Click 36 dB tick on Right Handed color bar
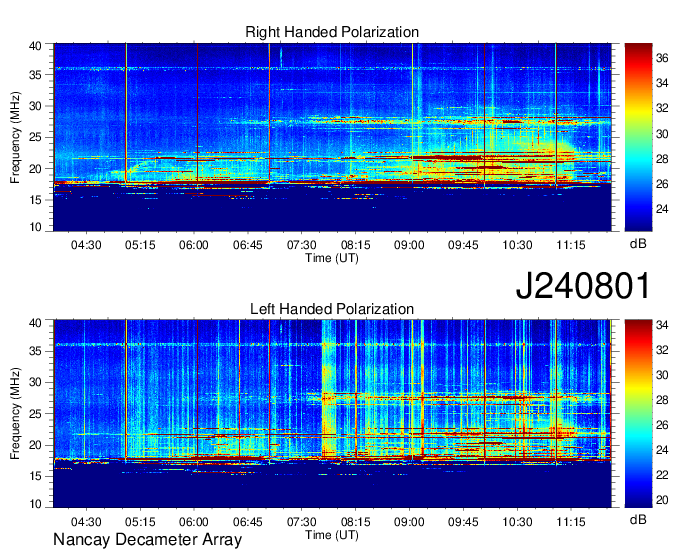The image size is (680, 552). (662, 58)
